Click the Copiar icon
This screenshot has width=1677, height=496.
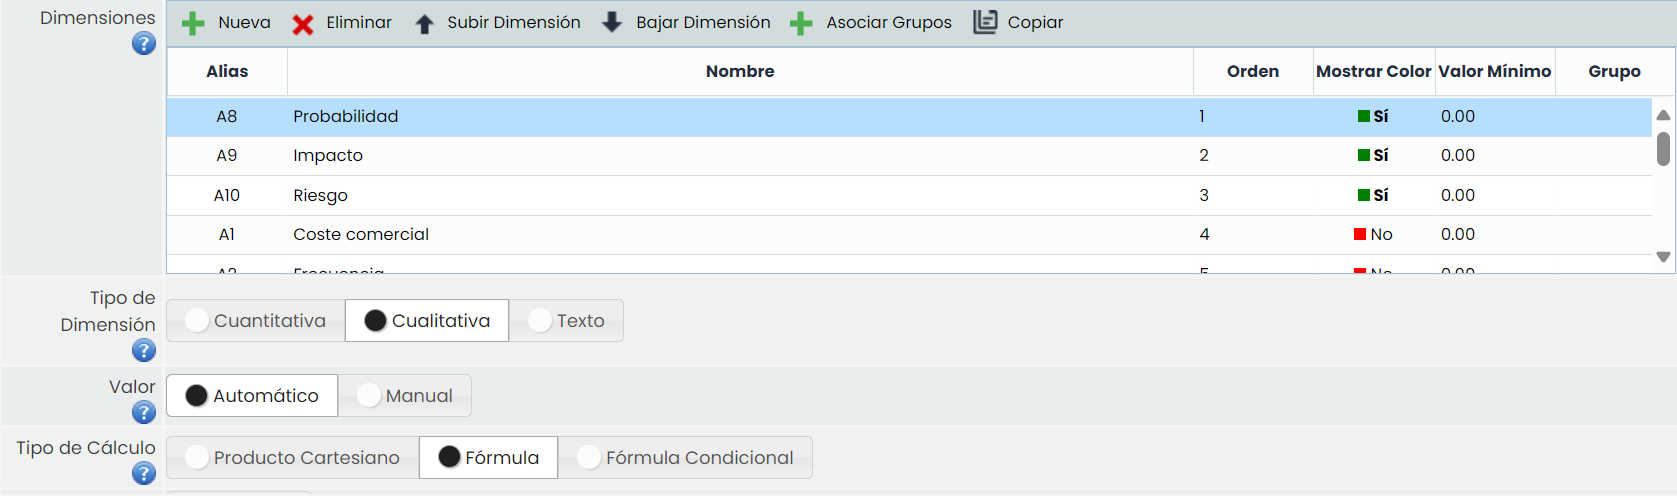[x=985, y=22]
